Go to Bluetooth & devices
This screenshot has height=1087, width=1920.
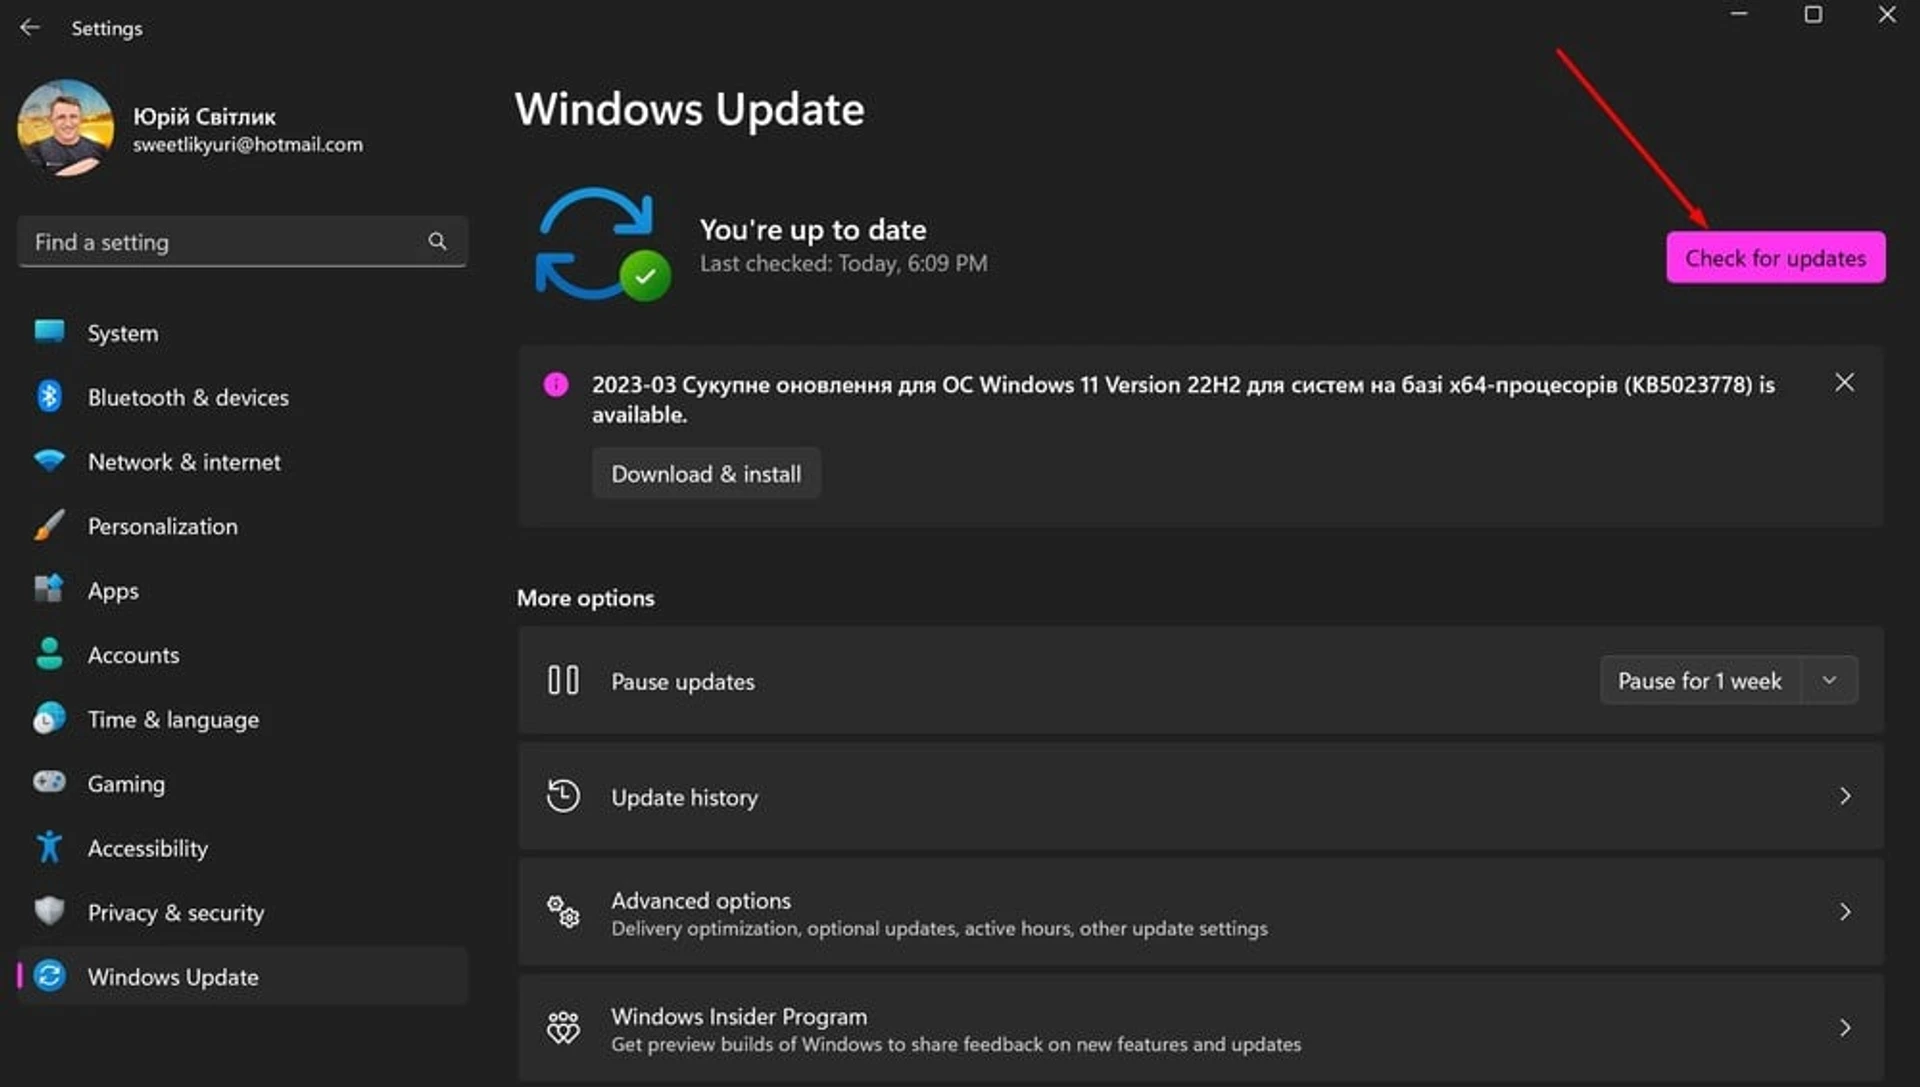point(243,397)
